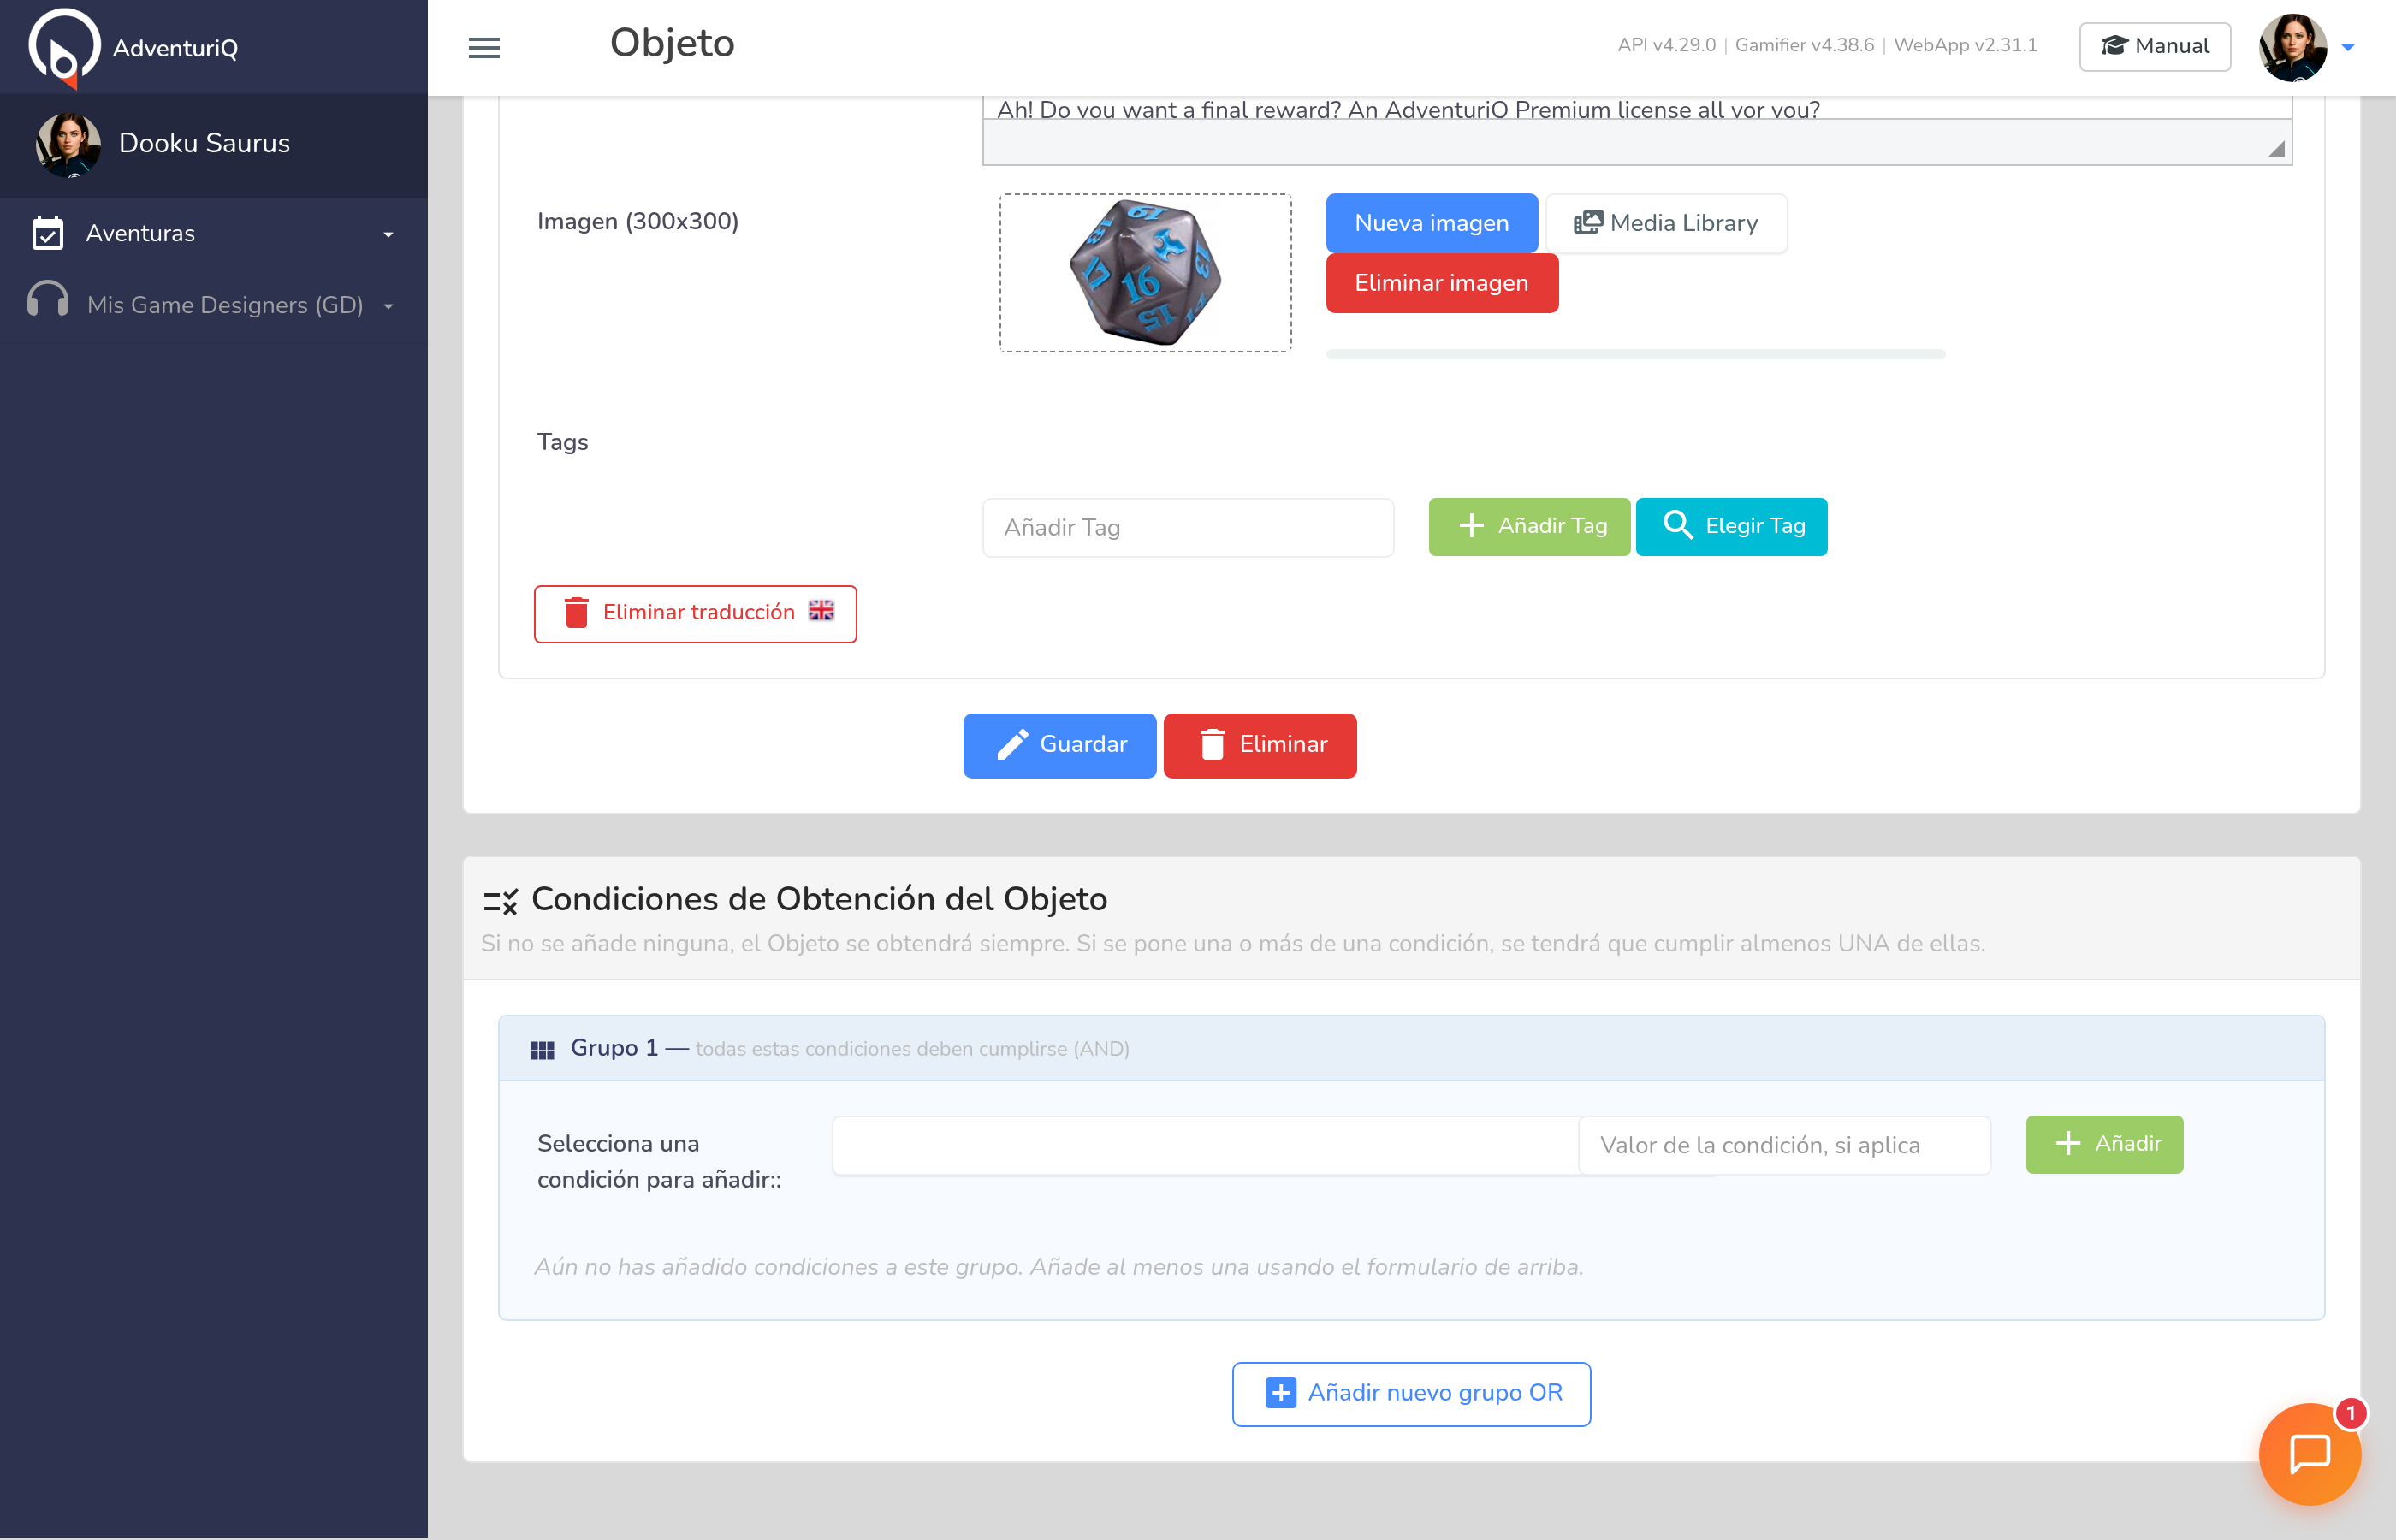Click the pencil icon on Guardar

1012,745
